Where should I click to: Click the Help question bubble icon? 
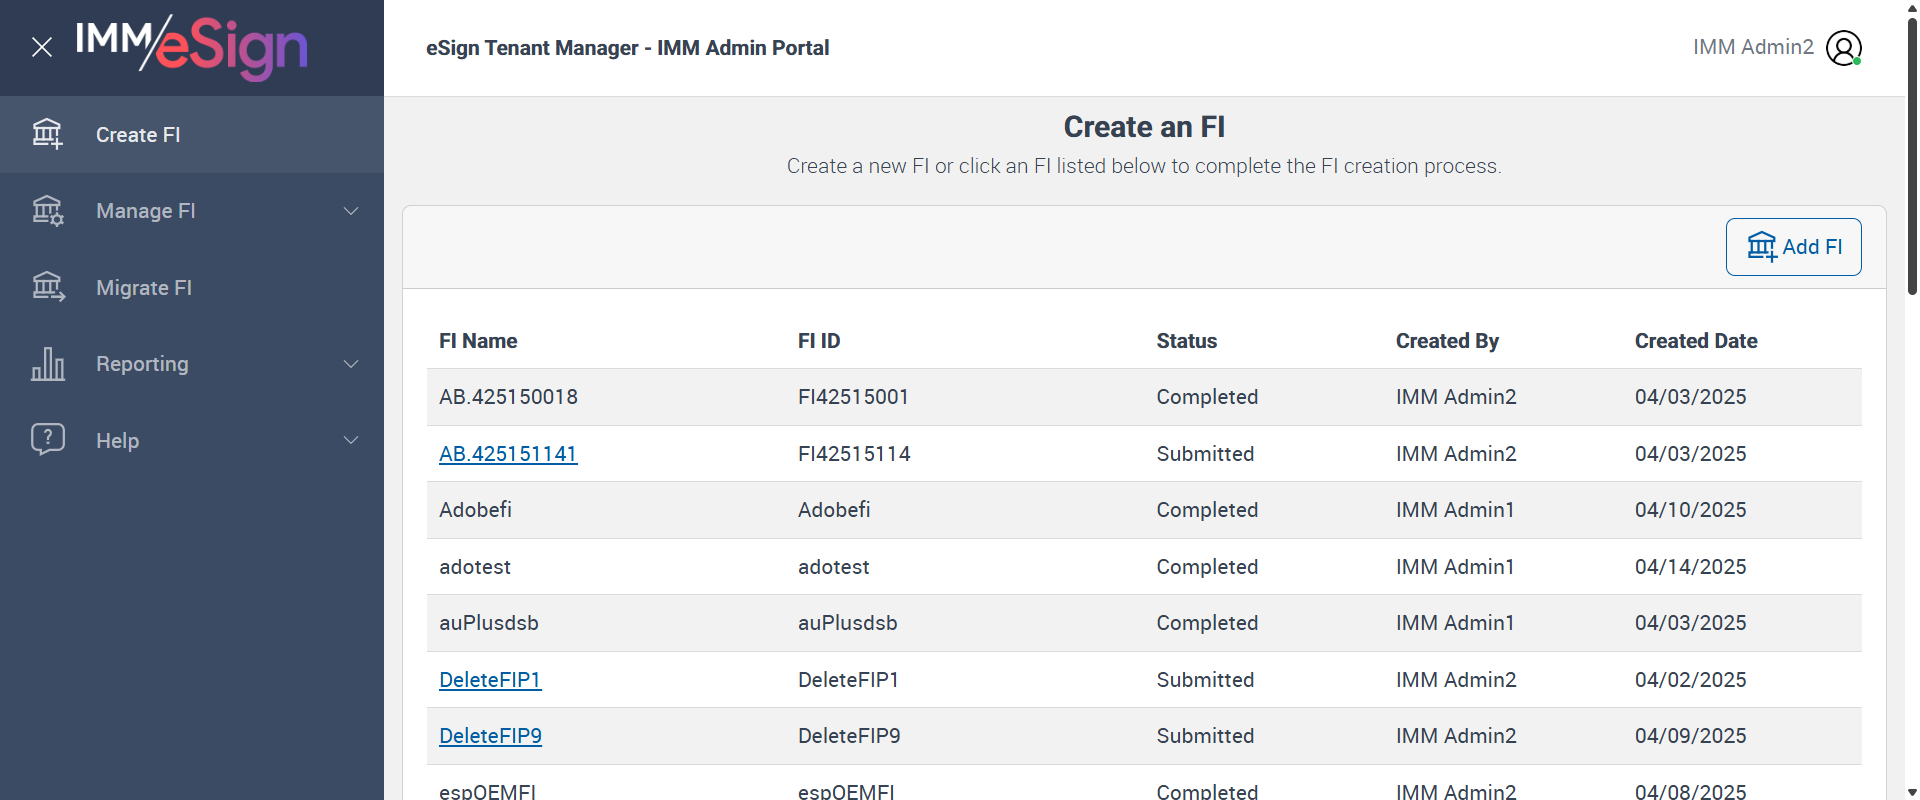tap(47, 440)
